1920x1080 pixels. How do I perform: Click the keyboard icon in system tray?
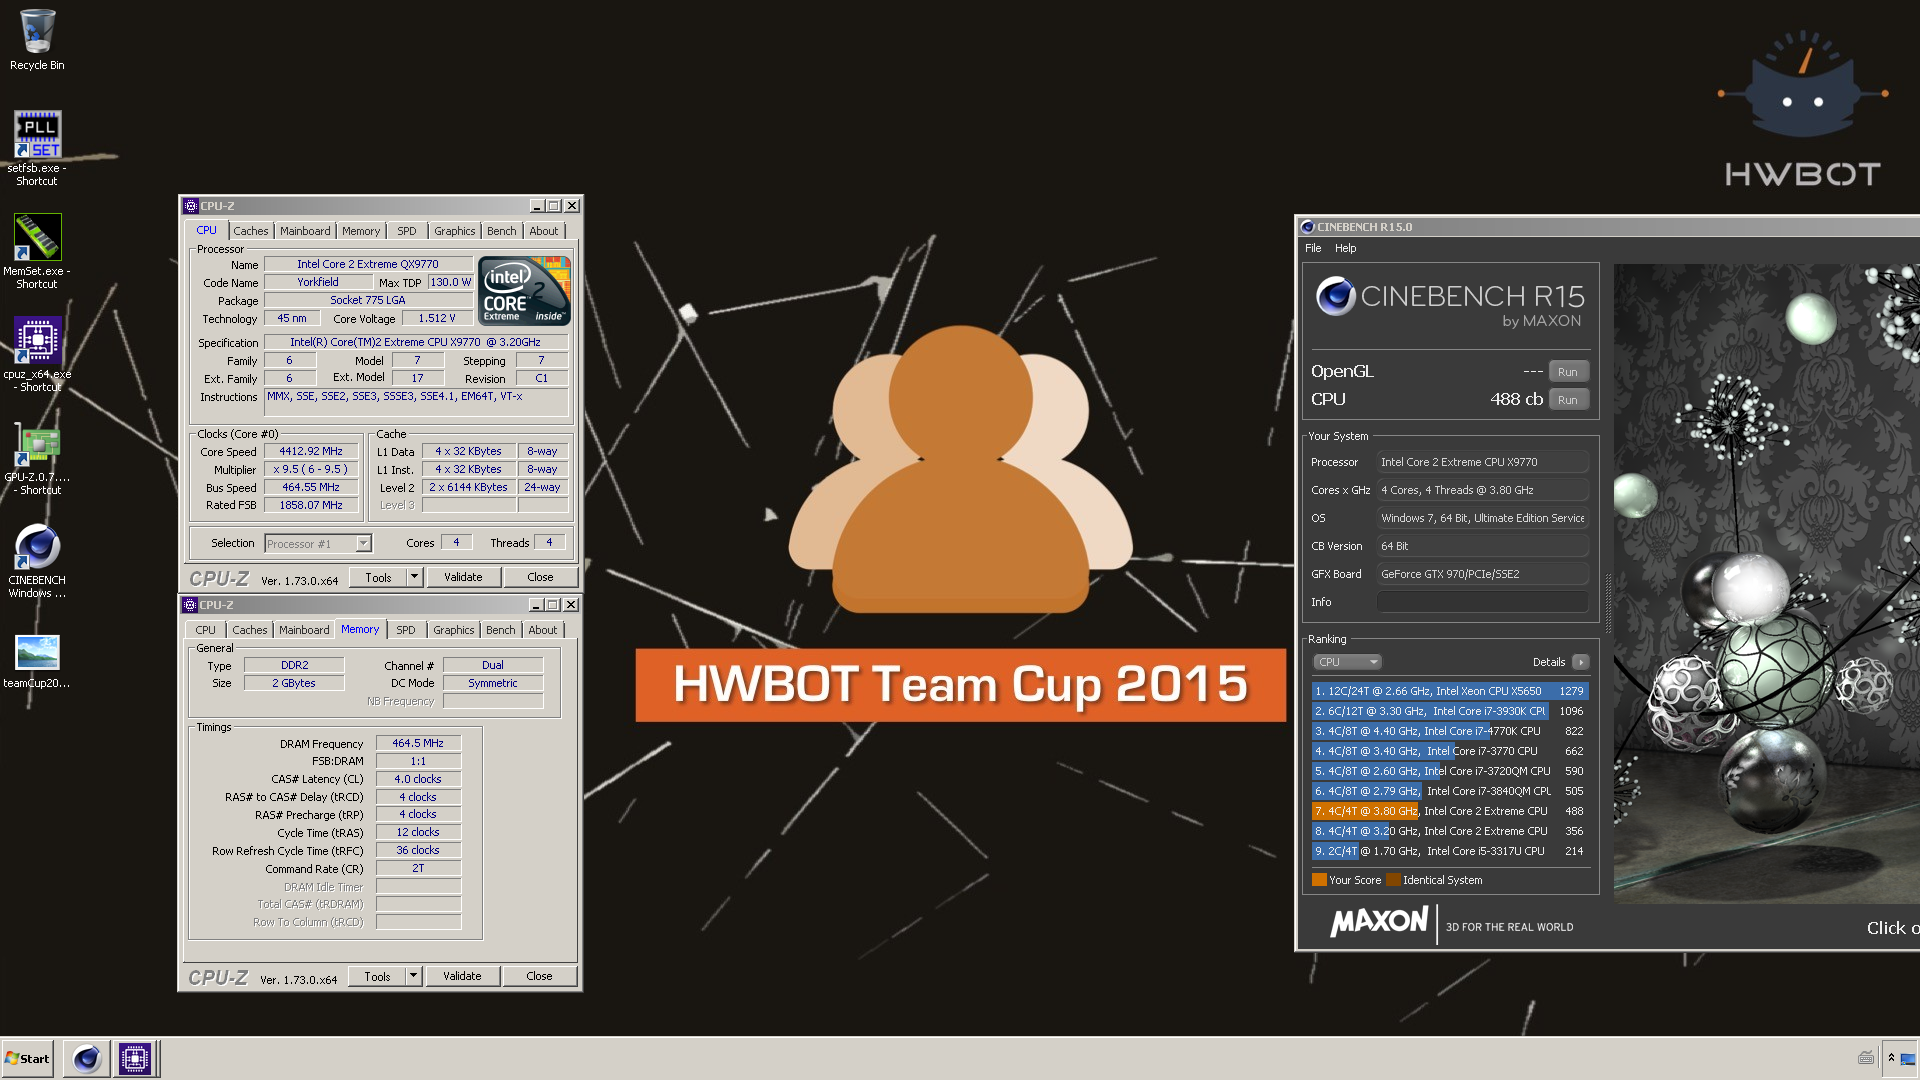click(x=1866, y=1058)
